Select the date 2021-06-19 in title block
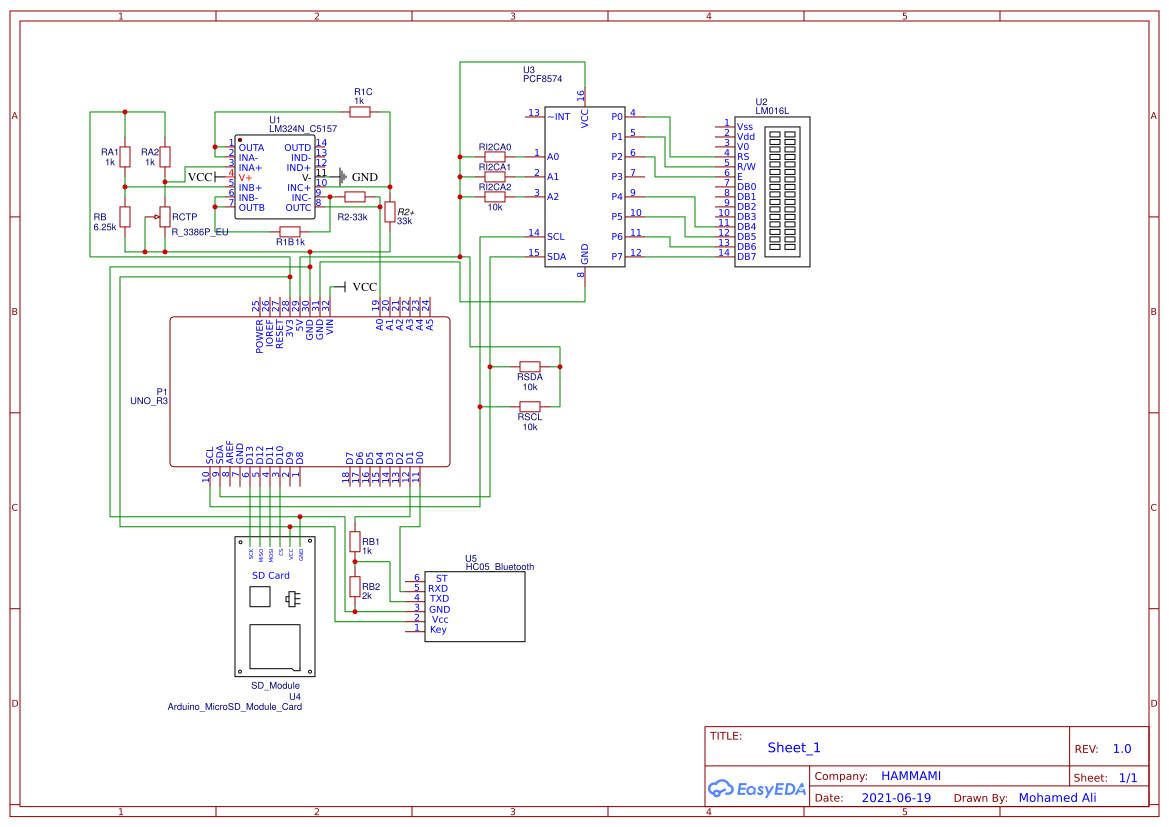Screen dimensions: 1169x827 pyautogui.click(x=897, y=797)
